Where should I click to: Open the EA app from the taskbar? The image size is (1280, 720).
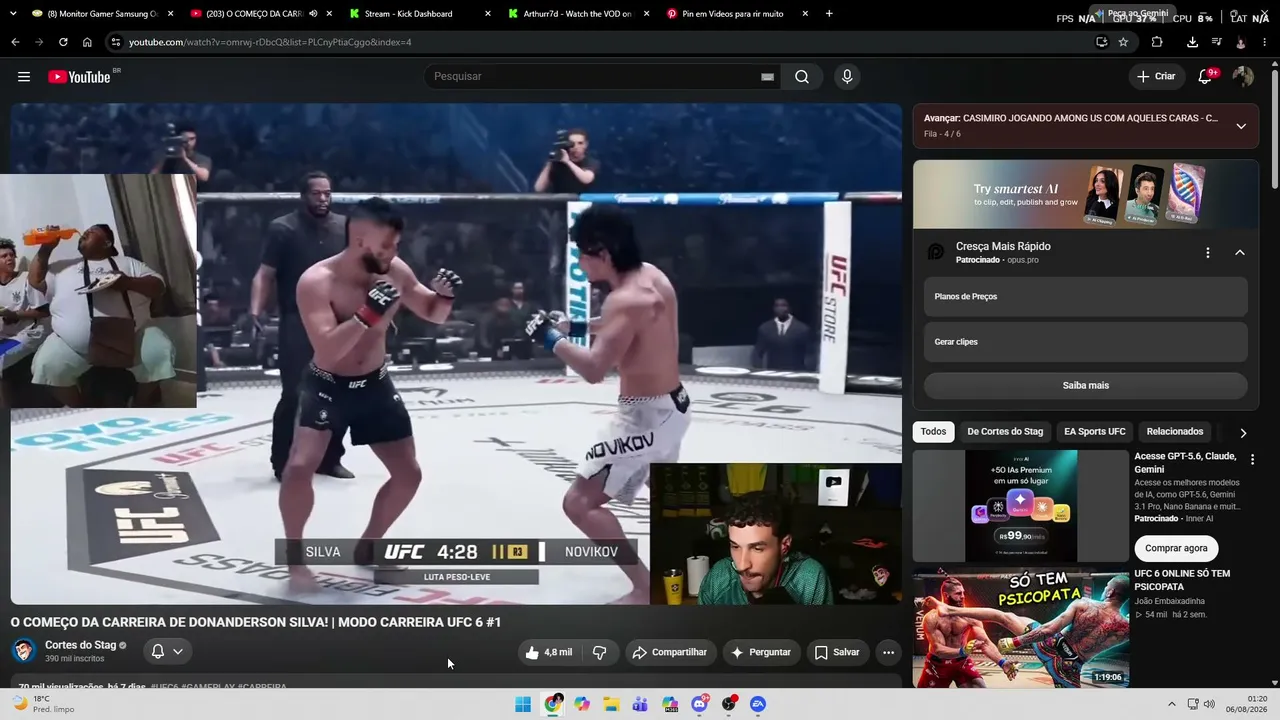click(758, 704)
